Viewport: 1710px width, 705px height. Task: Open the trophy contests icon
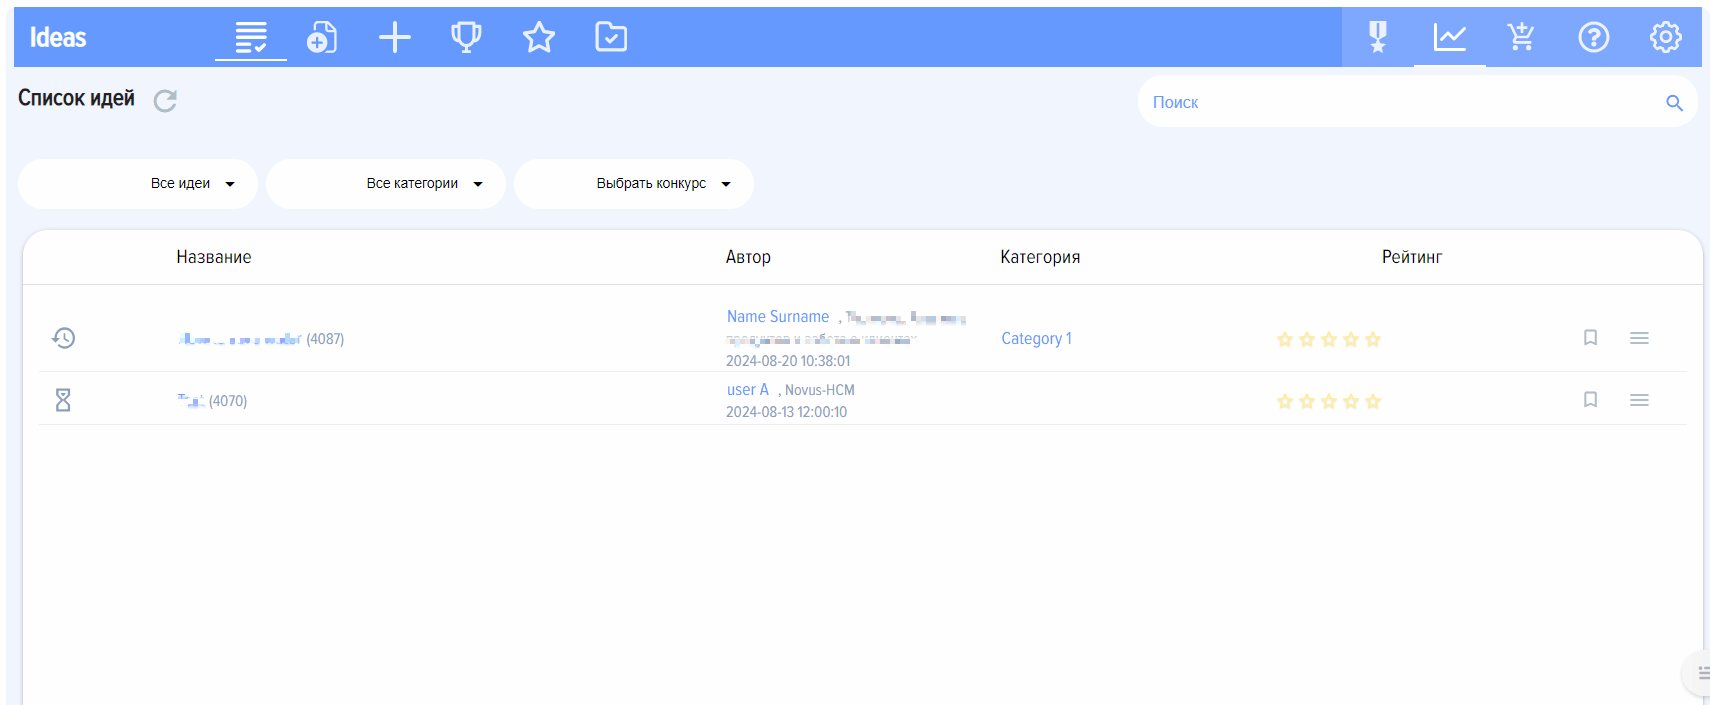pos(466,38)
